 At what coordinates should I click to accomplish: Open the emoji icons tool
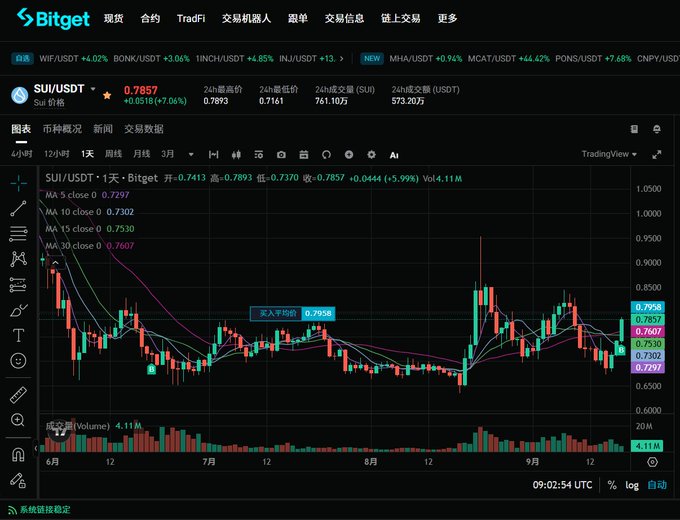18,360
